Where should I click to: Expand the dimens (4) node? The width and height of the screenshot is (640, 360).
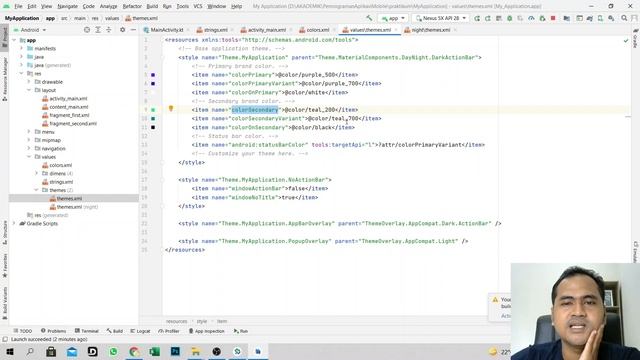pyautogui.click(x=36, y=173)
